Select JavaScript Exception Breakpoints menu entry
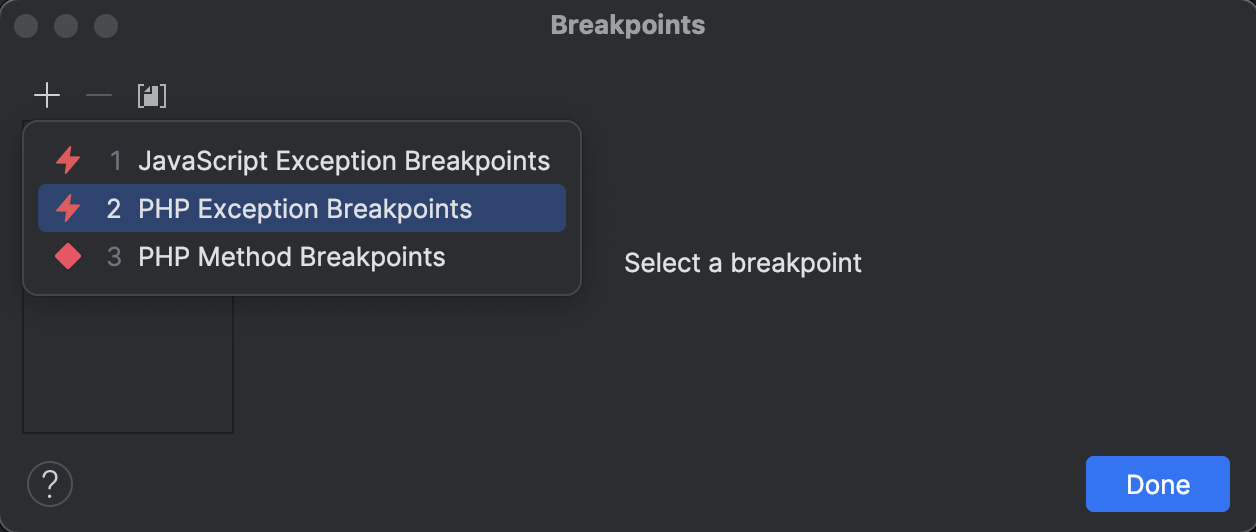Viewport: 1256px width, 532px height. coord(344,160)
